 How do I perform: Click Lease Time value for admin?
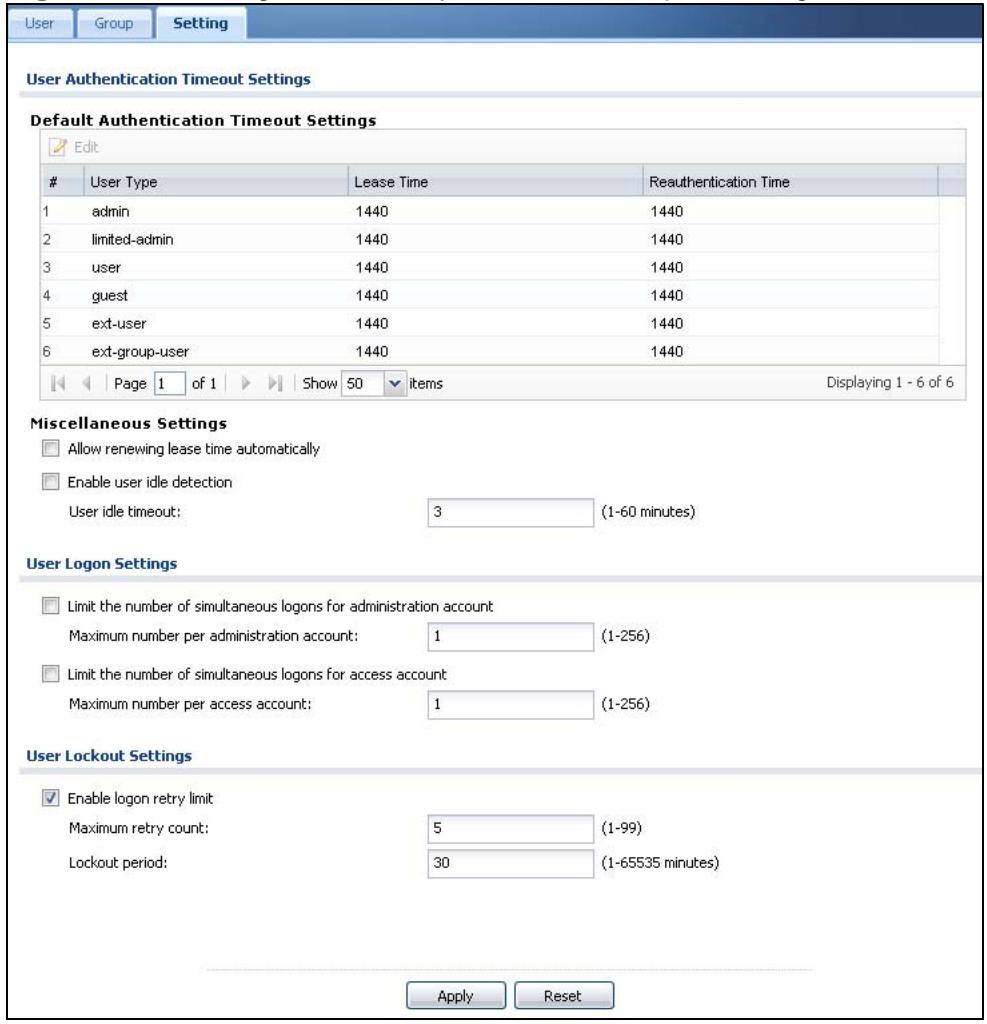click(372, 211)
